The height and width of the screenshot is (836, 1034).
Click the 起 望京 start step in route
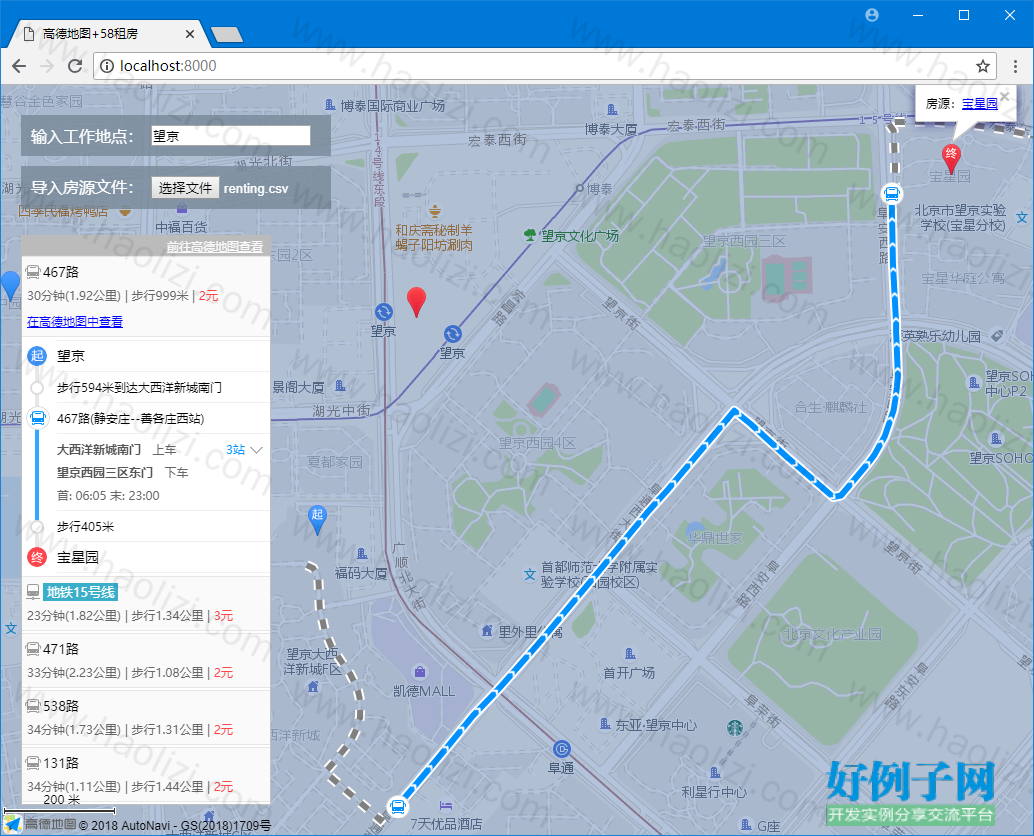pos(146,356)
